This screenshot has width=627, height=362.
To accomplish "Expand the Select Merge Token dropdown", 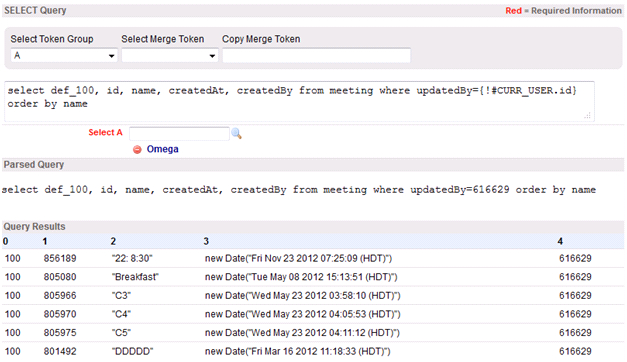I will pyautogui.click(x=170, y=56).
